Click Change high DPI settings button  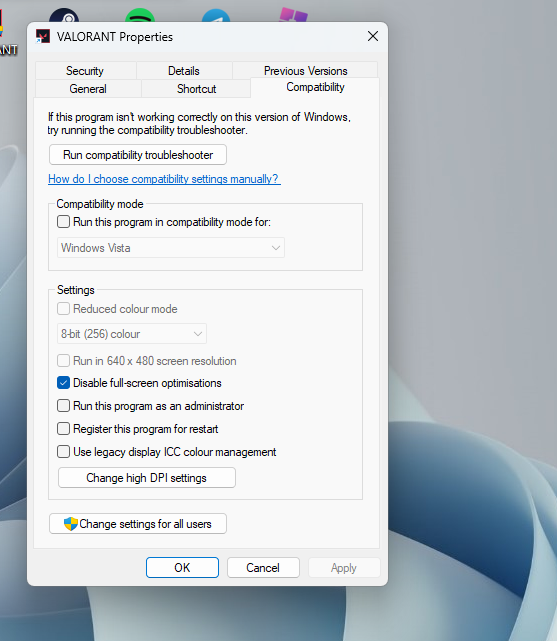point(147,478)
